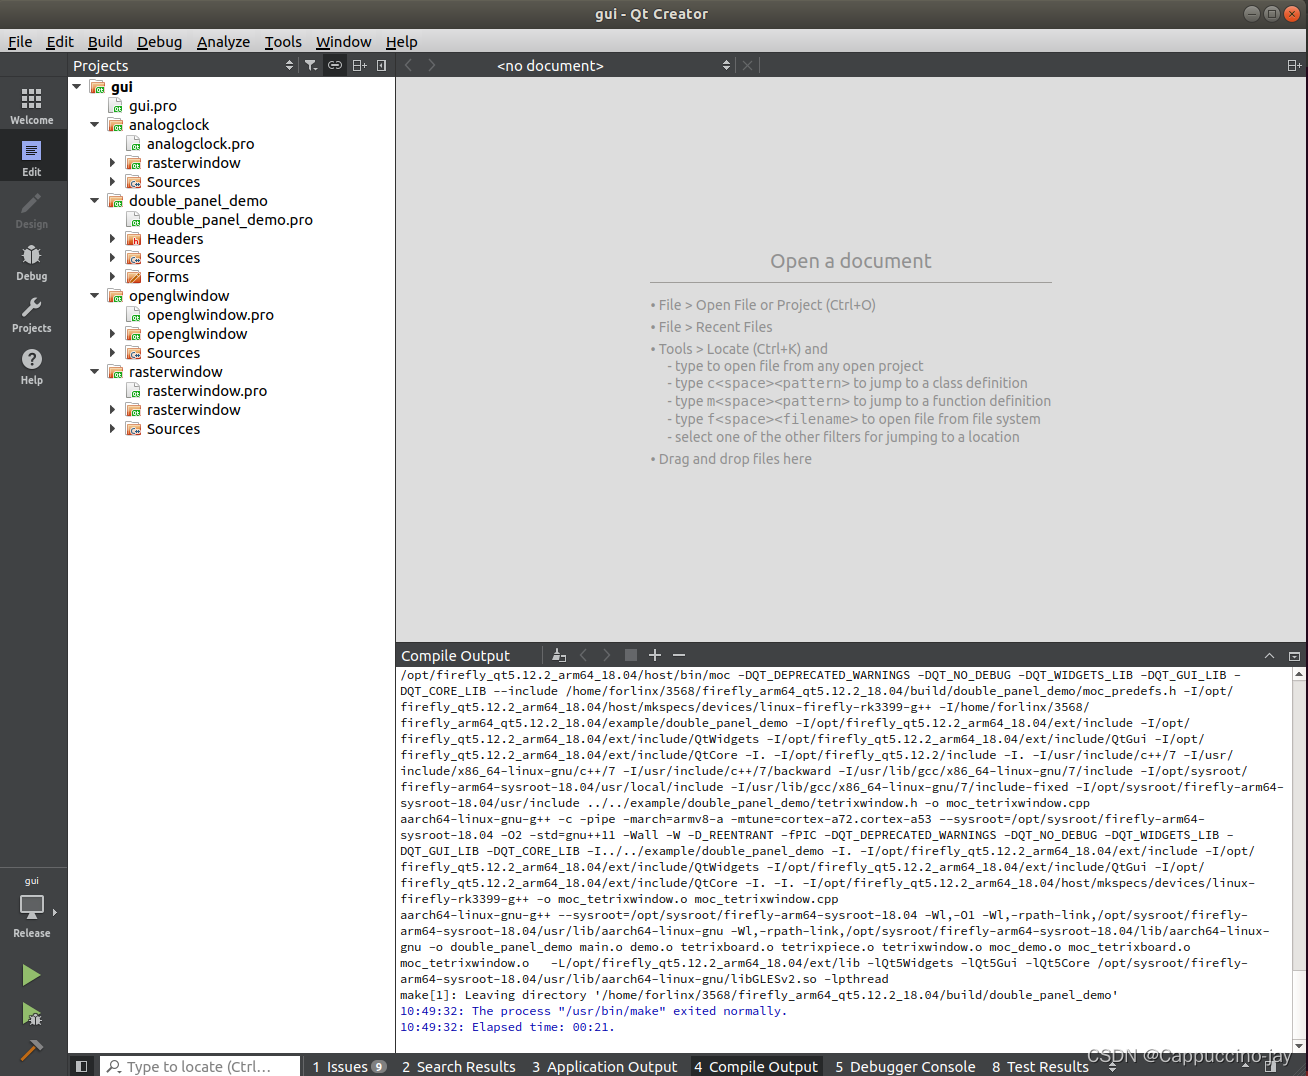Close the Projects sidebar pane

pos(381,65)
